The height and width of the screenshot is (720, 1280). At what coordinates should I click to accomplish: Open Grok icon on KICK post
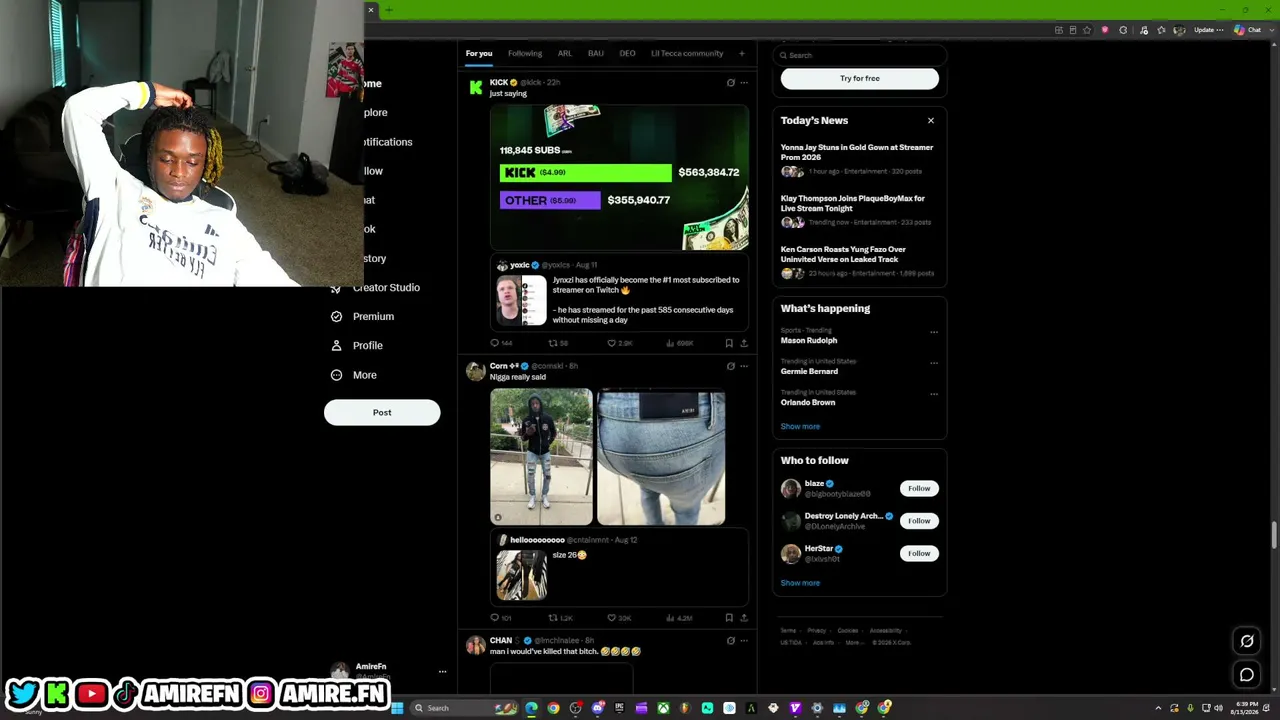click(730, 83)
